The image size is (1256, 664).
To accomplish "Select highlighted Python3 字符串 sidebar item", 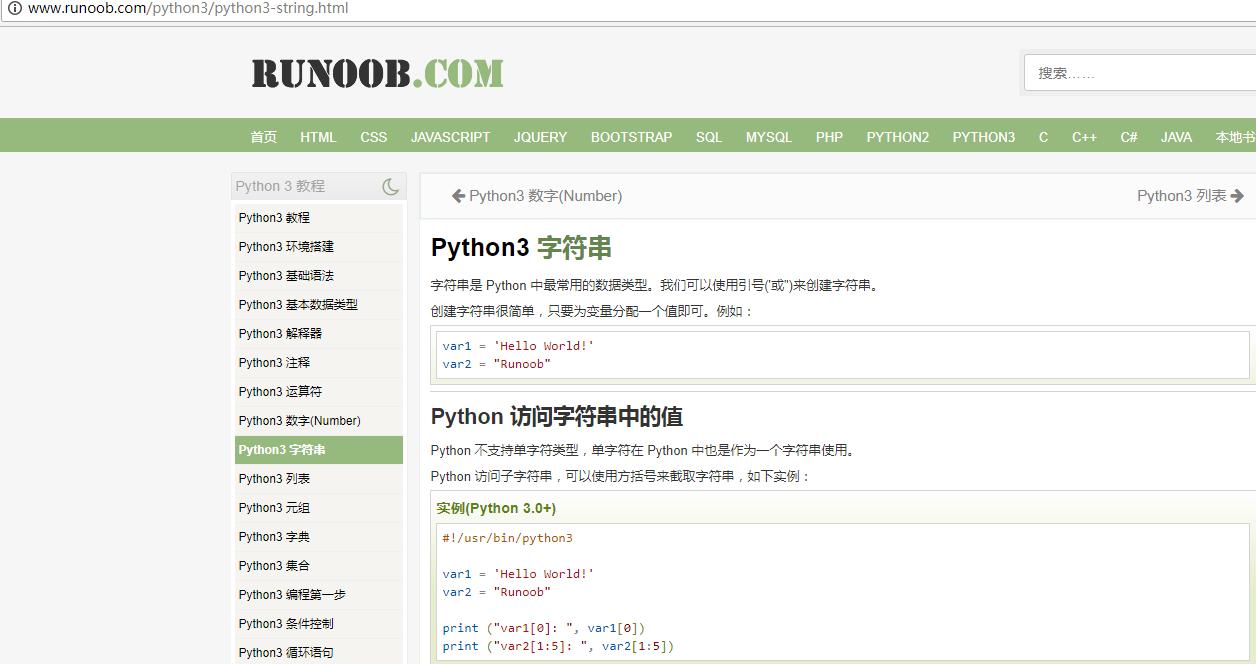I will [x=319, y=450].
